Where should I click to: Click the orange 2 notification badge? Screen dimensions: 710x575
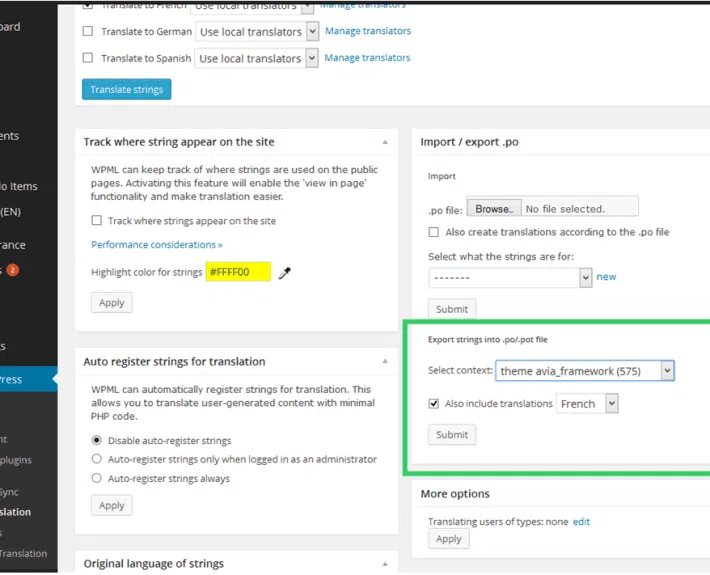tap(13, 270)
